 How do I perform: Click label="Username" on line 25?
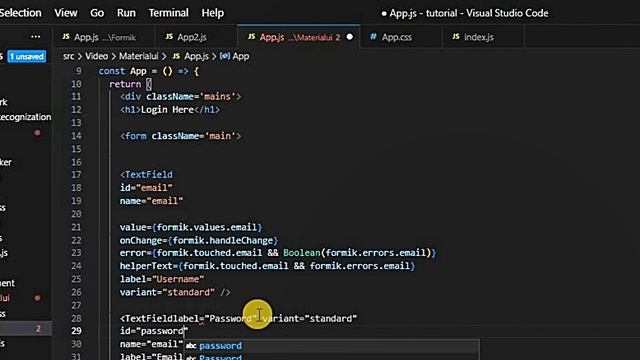point(162,279)
